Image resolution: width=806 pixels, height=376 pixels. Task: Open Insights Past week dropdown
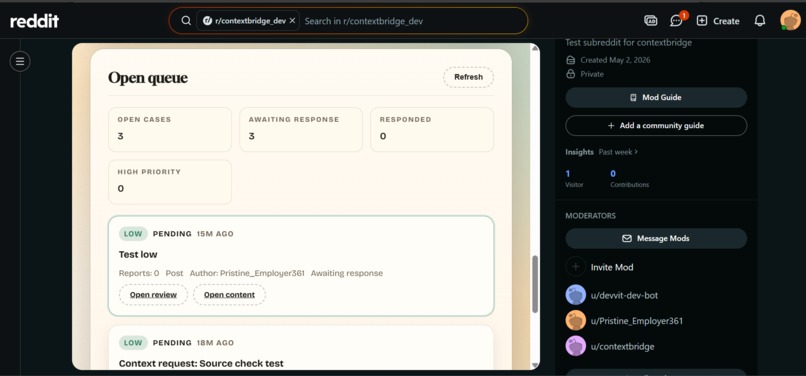point(618,152)
